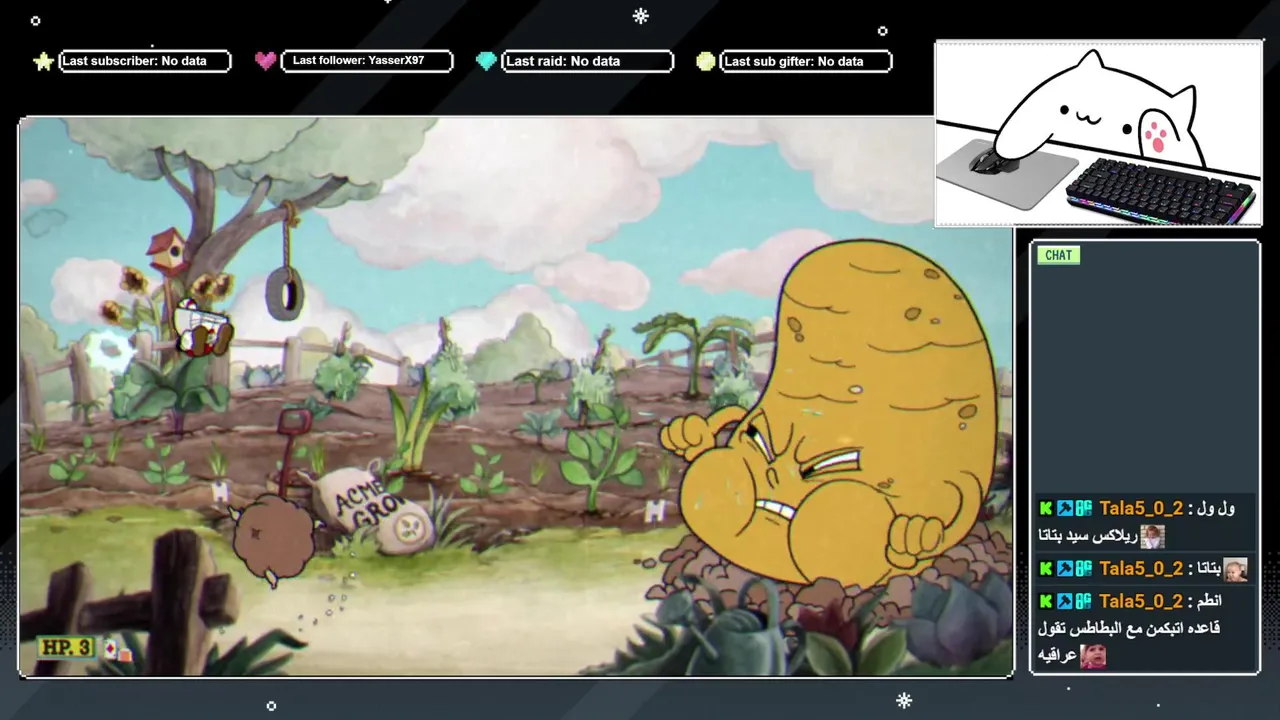Click the Cuphead character jumping near the tree
The image size is (1280, 720).
(x=203, y=327)
